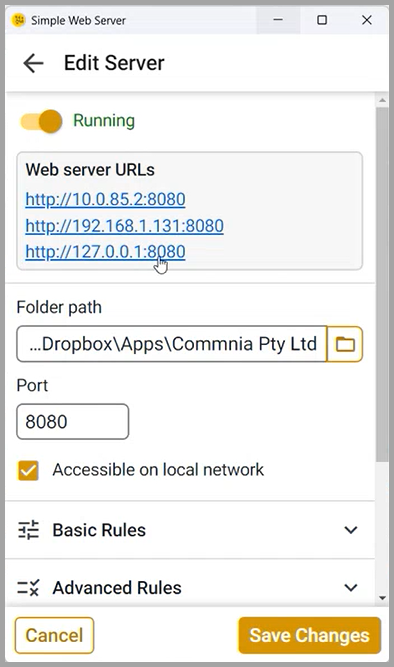Viewport: 394px width, 667px height.
Task: Click the Basic Rules sliders icon
Action: coord(29,530)
